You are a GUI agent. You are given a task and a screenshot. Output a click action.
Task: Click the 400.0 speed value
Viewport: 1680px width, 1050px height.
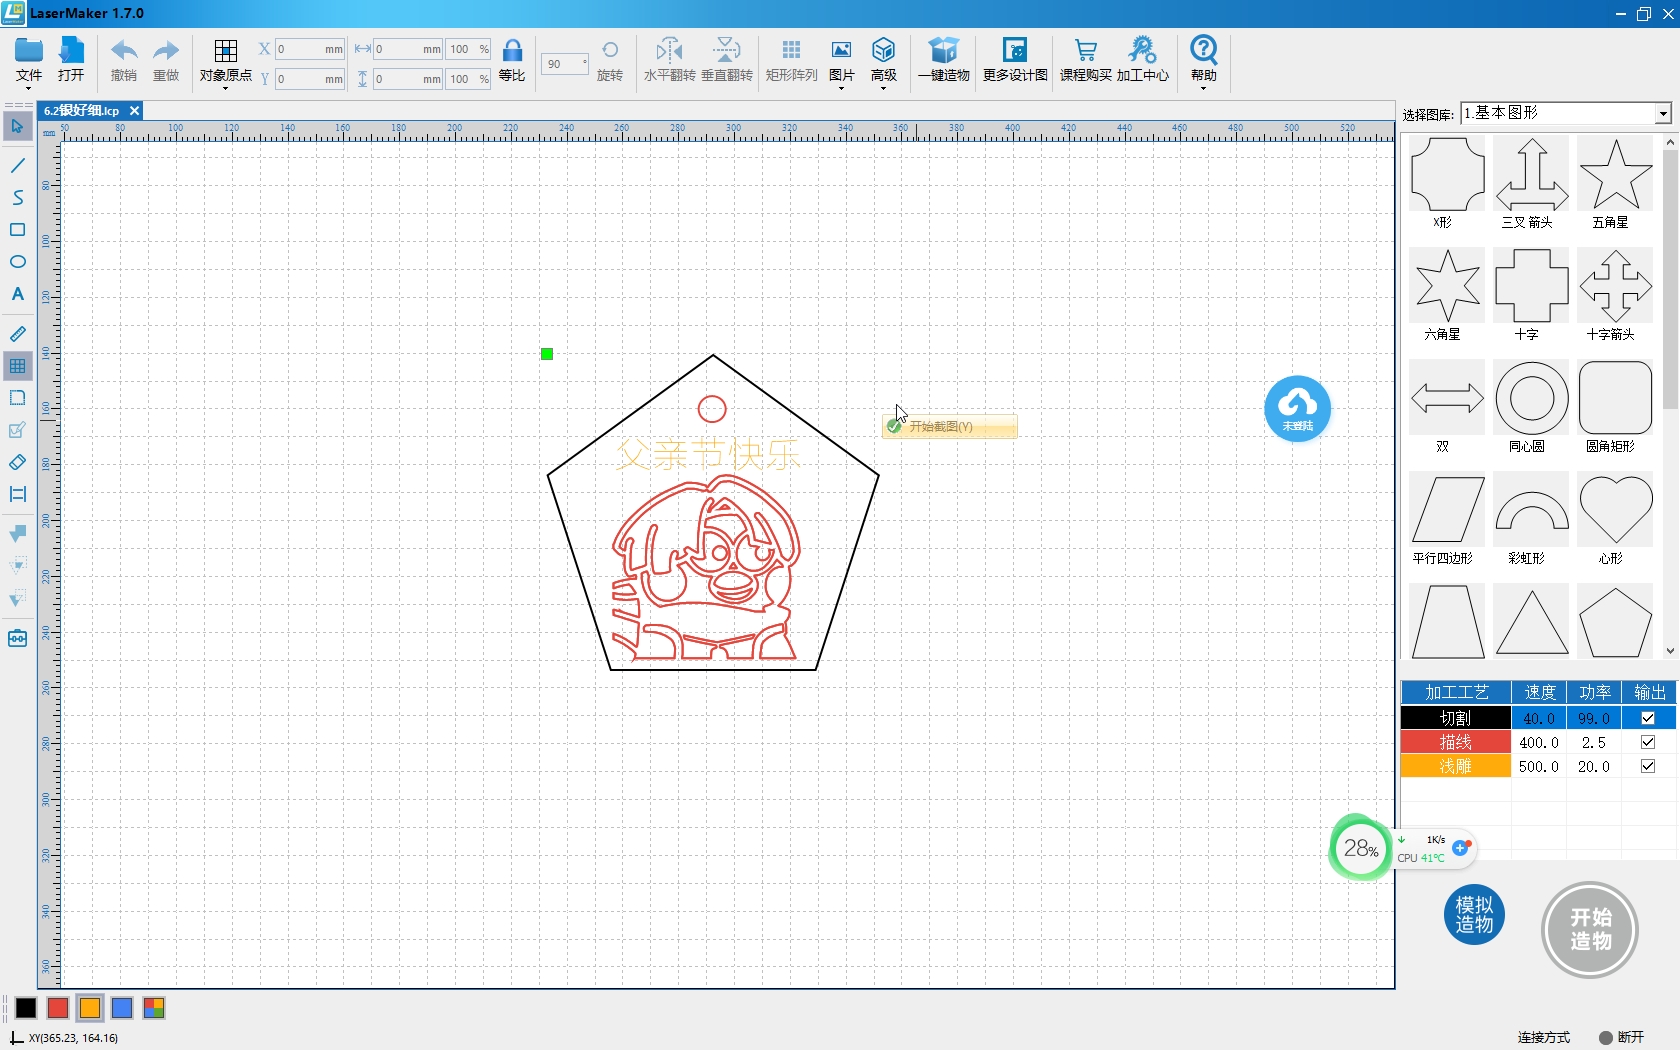point(1539,742)
